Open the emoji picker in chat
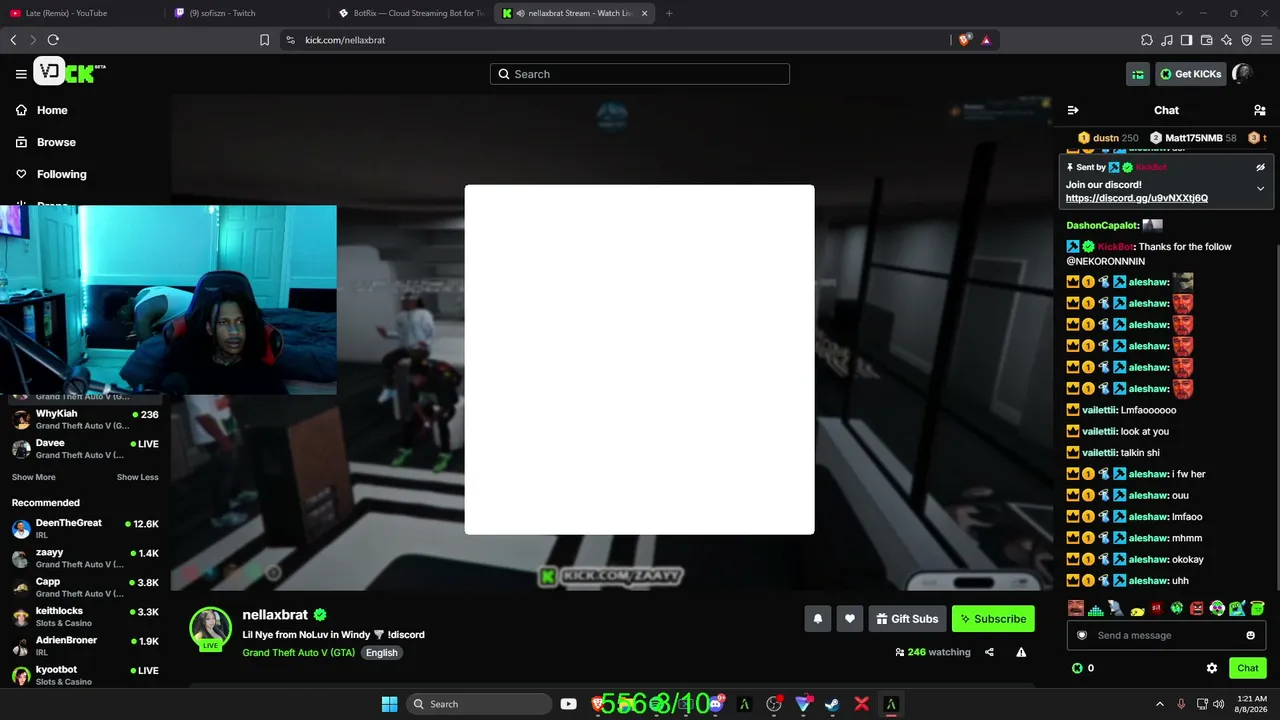The image size is (1280, 720). click(x=1251, y=635)
